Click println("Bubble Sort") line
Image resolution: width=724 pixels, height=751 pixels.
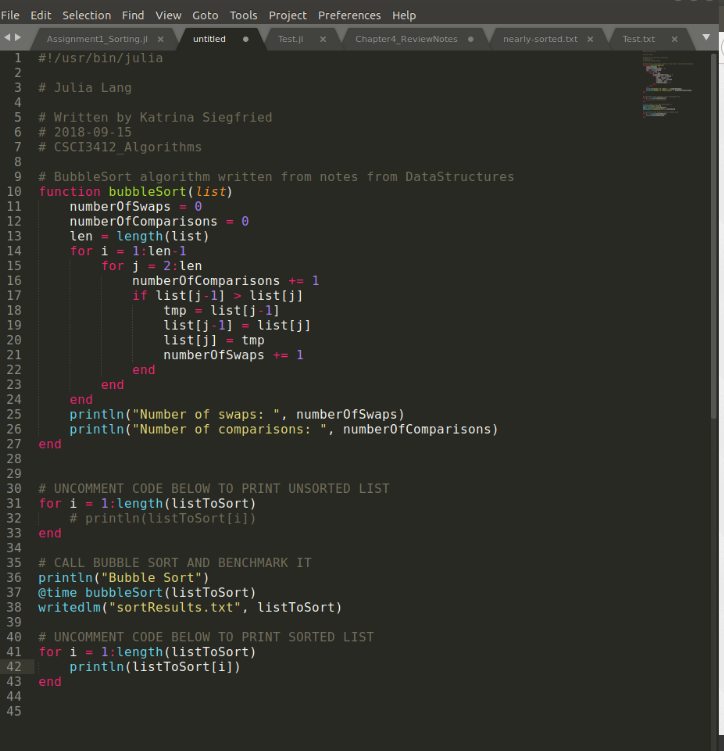pyautogui.click(x=124, y=578)
